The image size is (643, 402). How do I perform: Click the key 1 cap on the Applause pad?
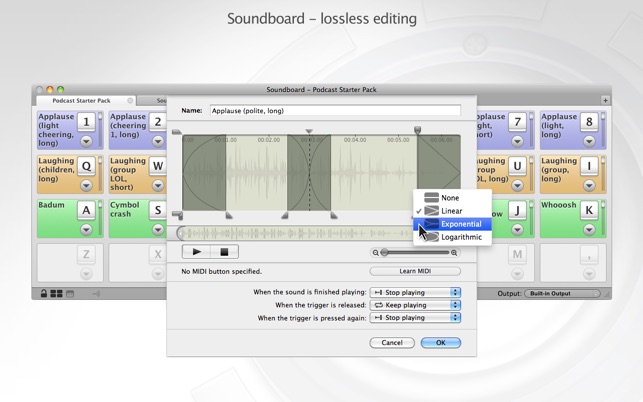coord(87,122)
